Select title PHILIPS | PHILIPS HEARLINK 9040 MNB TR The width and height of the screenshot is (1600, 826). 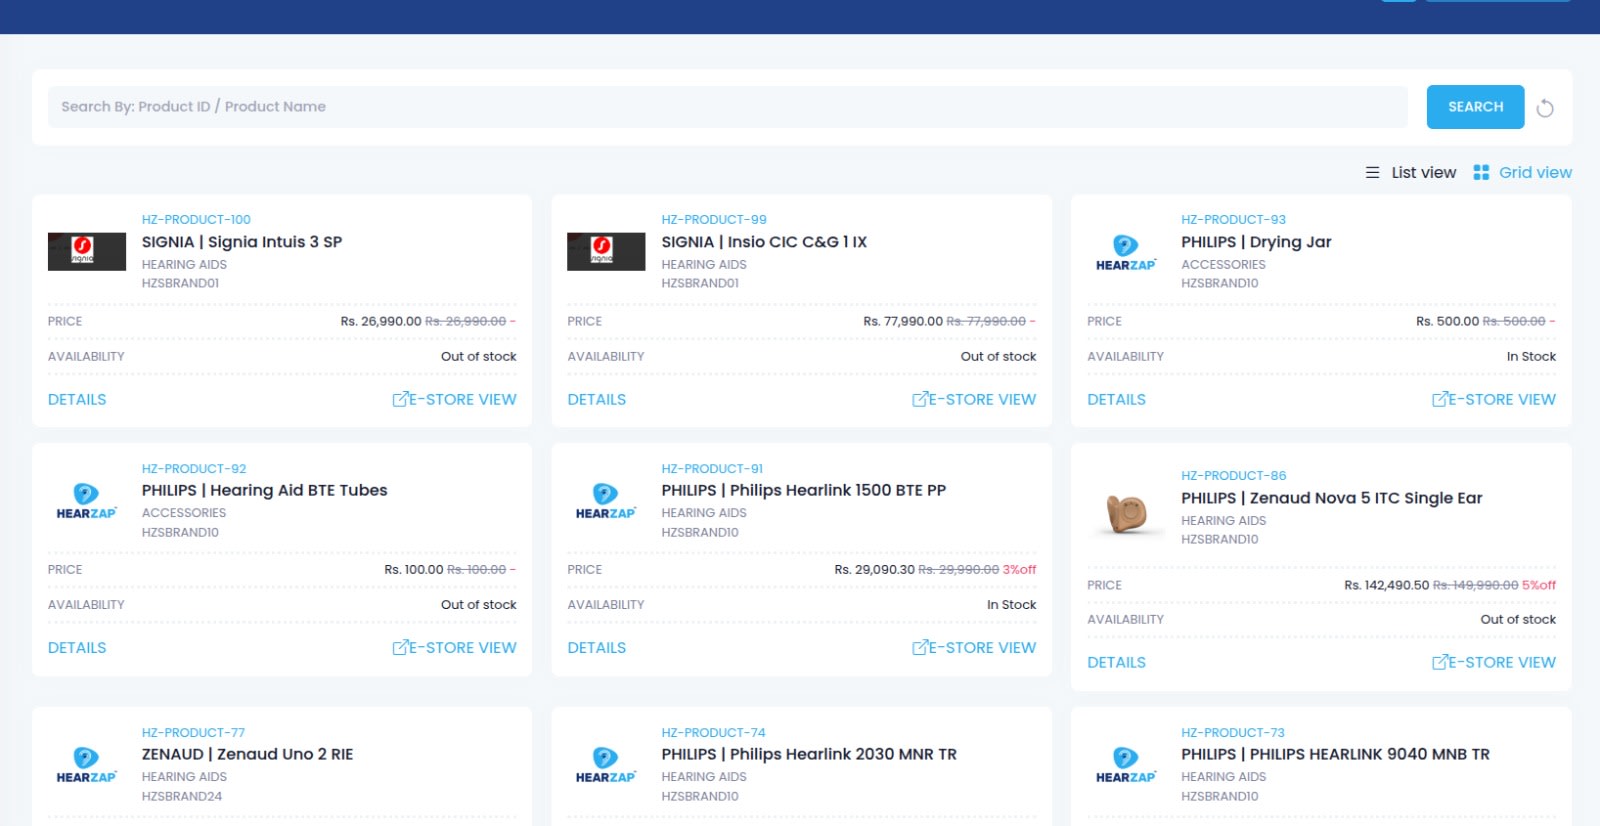(x=1335, y=754)
